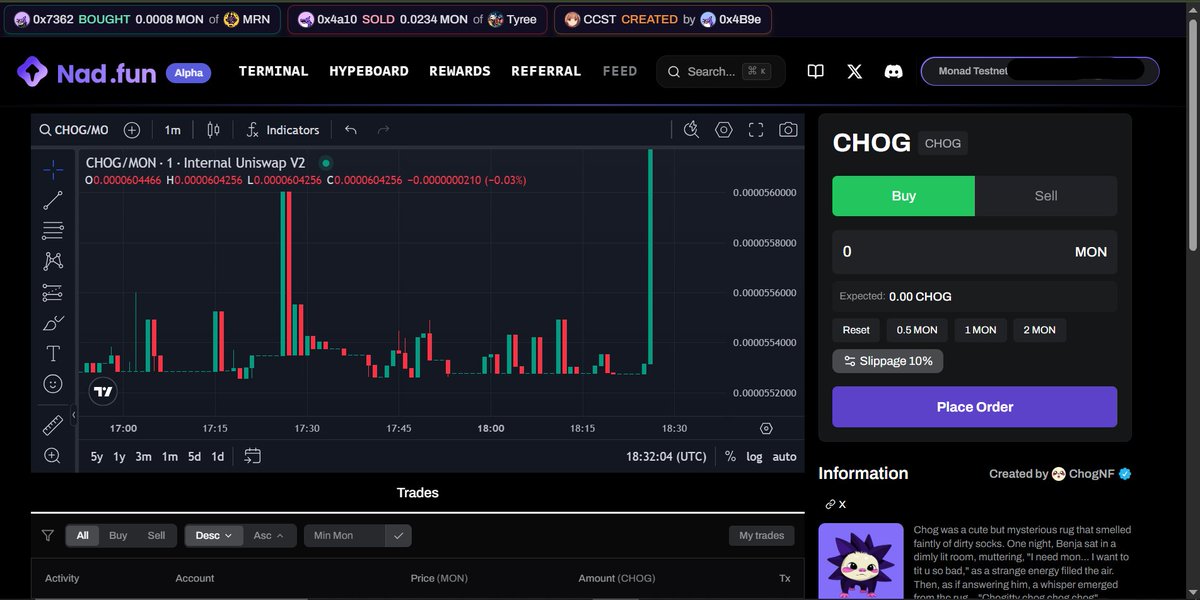1200x600 pixels.
Task: Click the TradingView logo on chart
Action: coord(102,392)
